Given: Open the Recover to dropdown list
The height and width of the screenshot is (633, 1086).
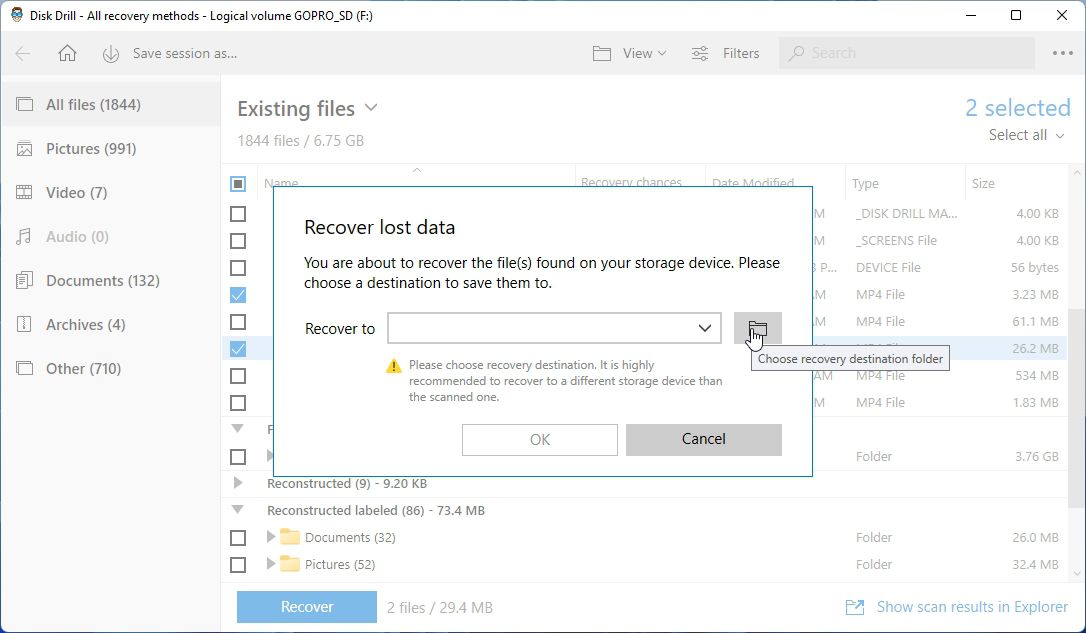Looking at the screenshot, I should pyautogui.click(x=704, y=328).
